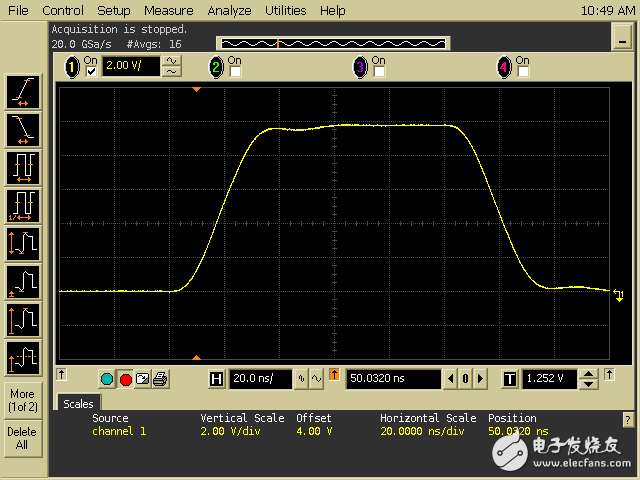Enable the channel 4 On checkbox
This screenshot has width=640, height=480.
pos(522,72)
